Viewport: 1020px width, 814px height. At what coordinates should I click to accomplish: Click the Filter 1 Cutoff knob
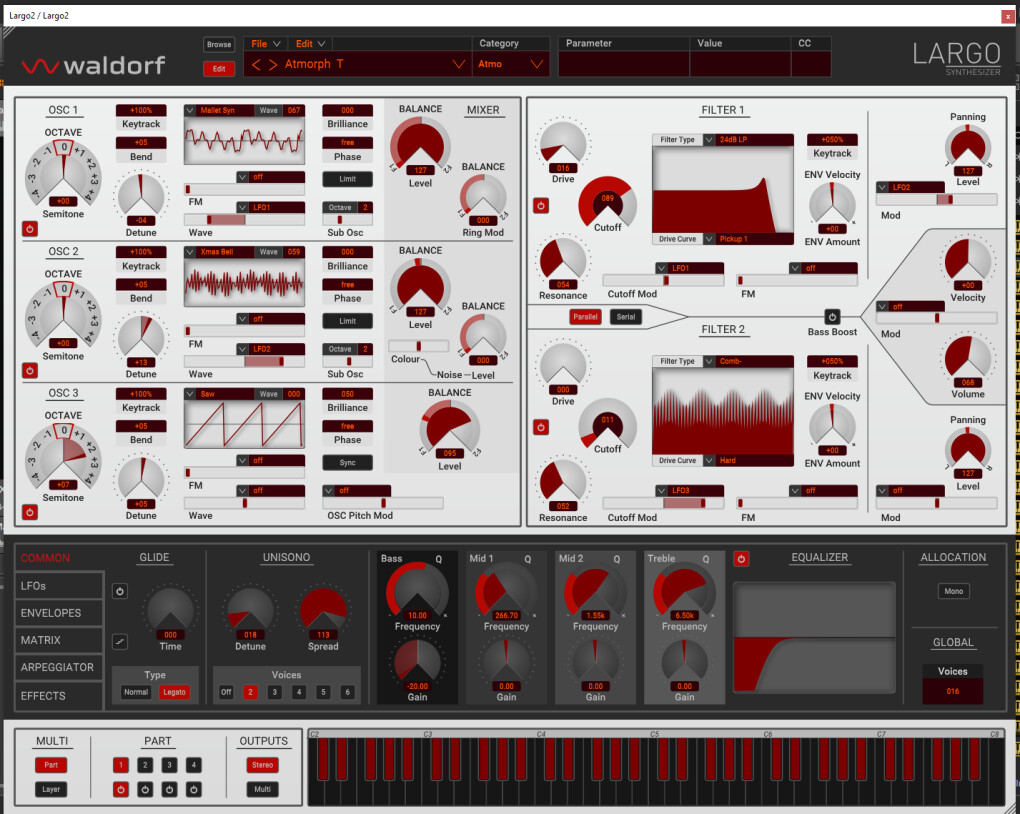(608, 202)
